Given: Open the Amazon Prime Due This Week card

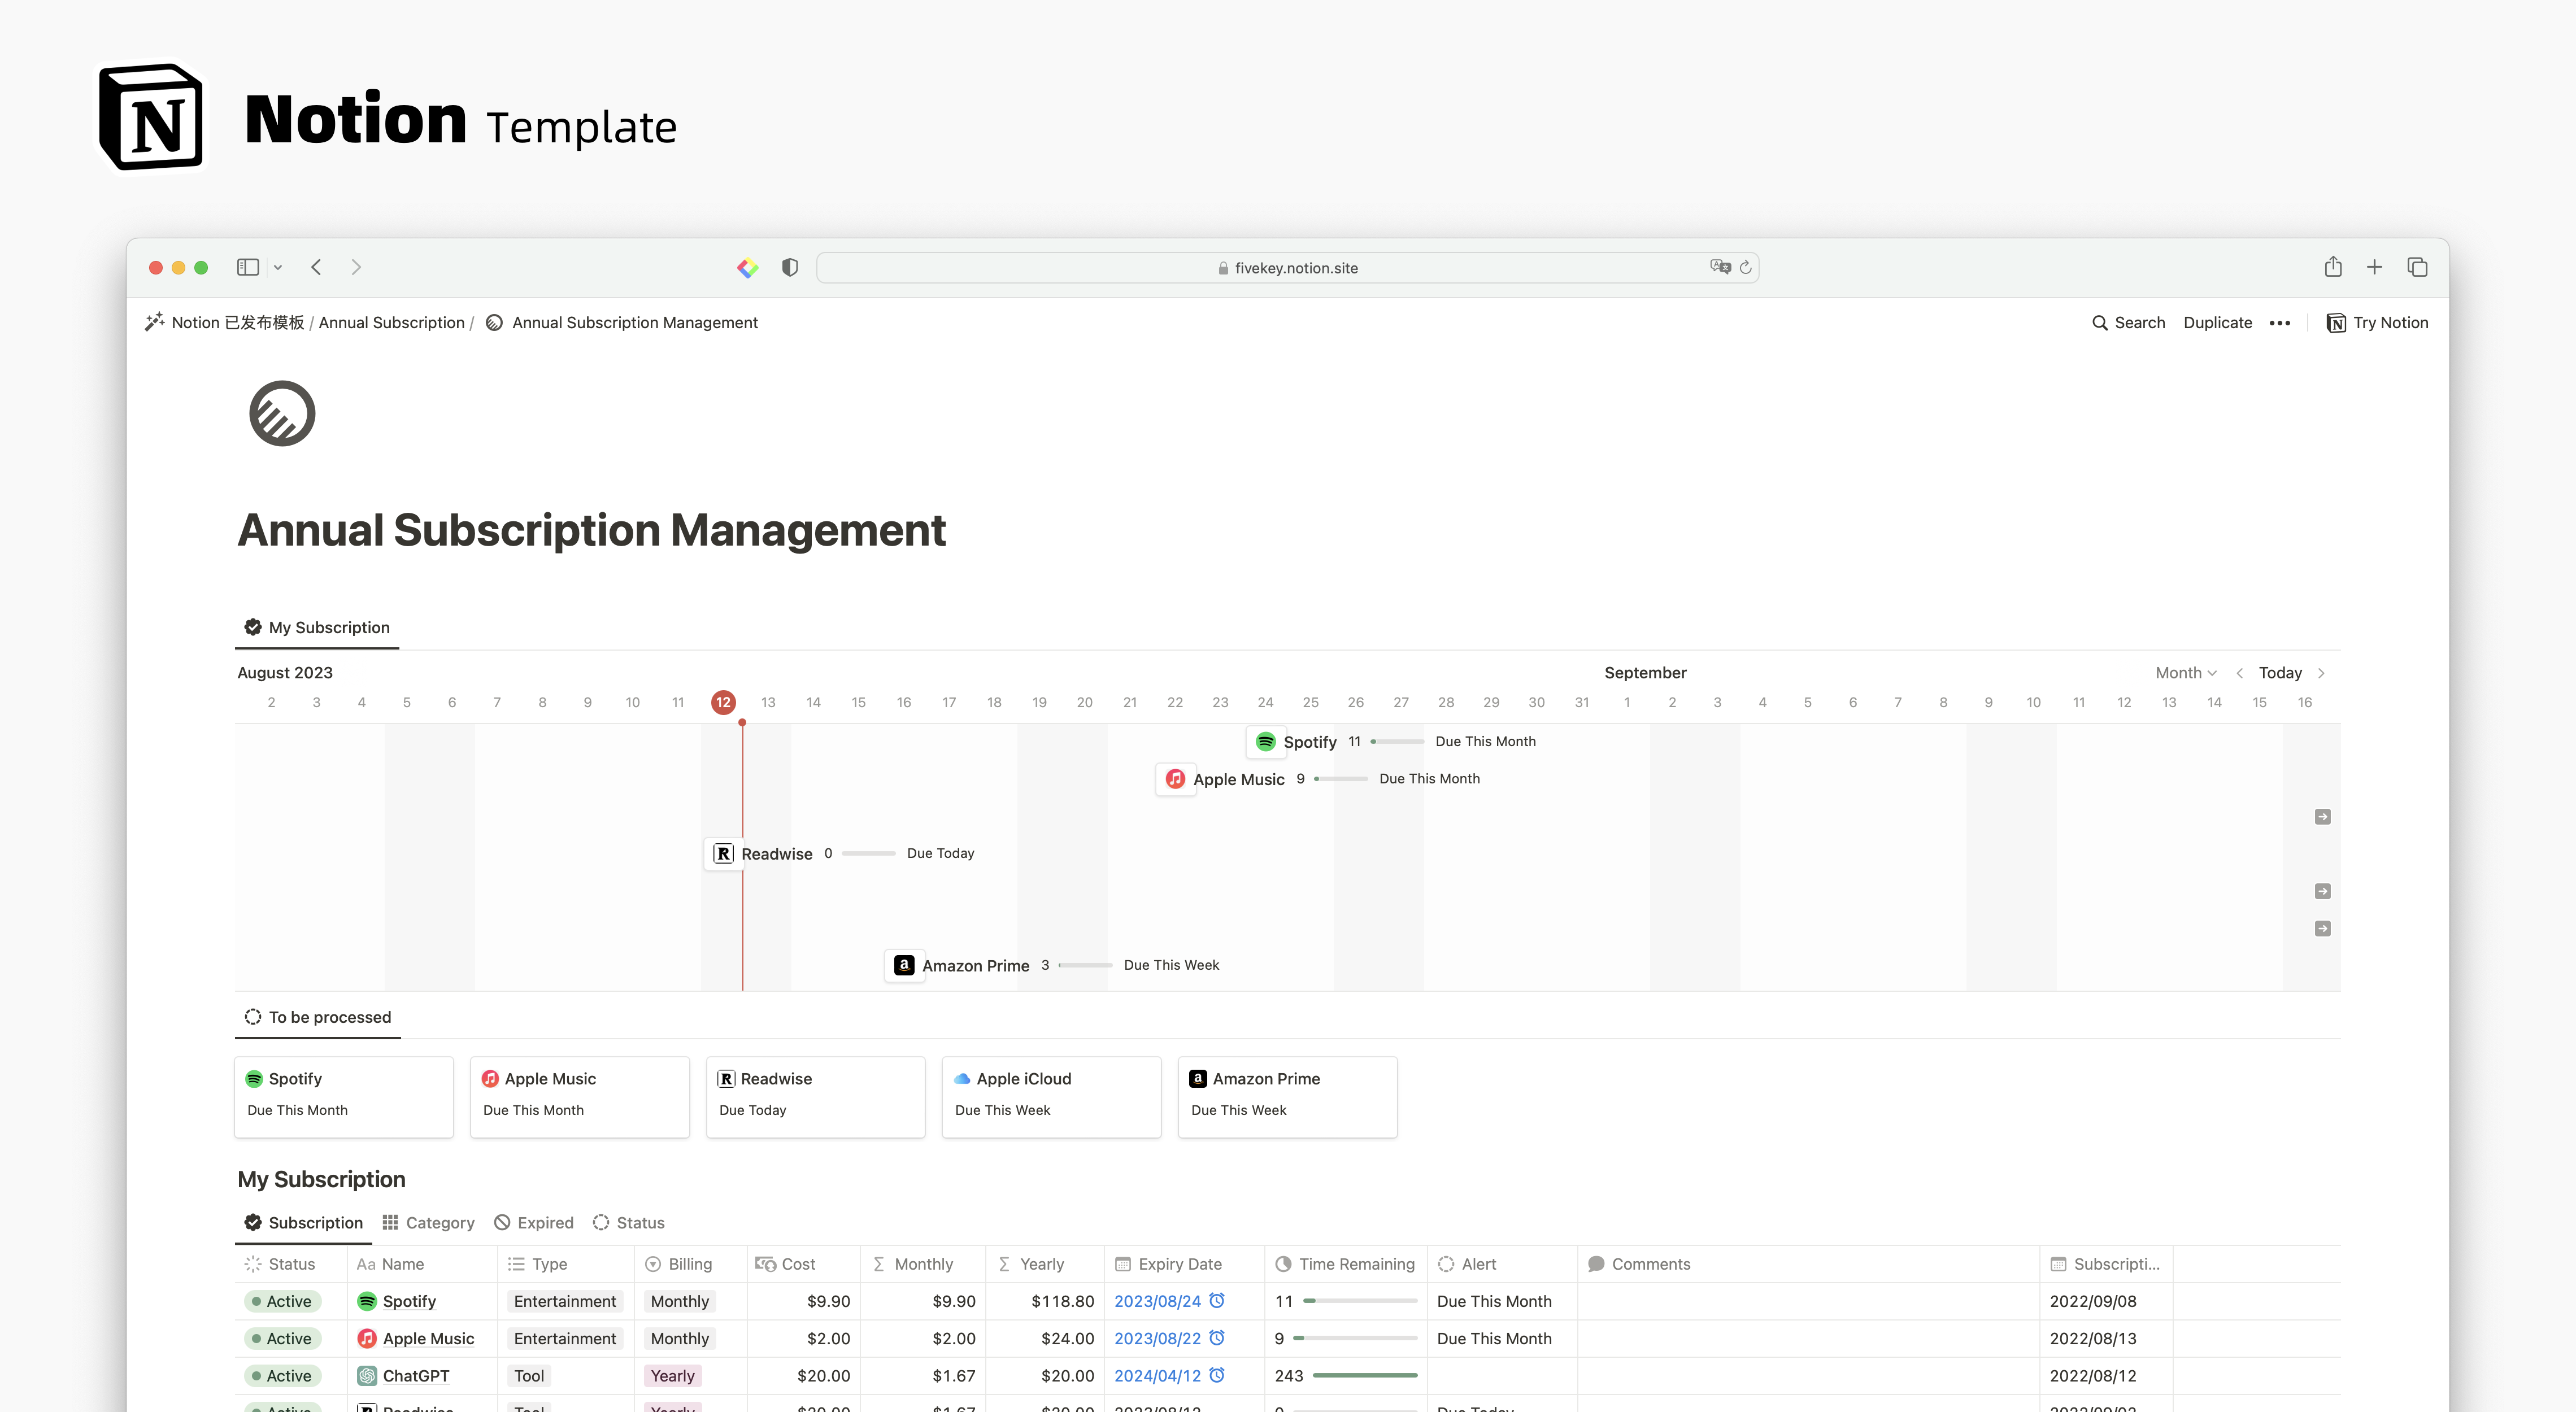Looking at the screenshot, I should 1288,1096.
